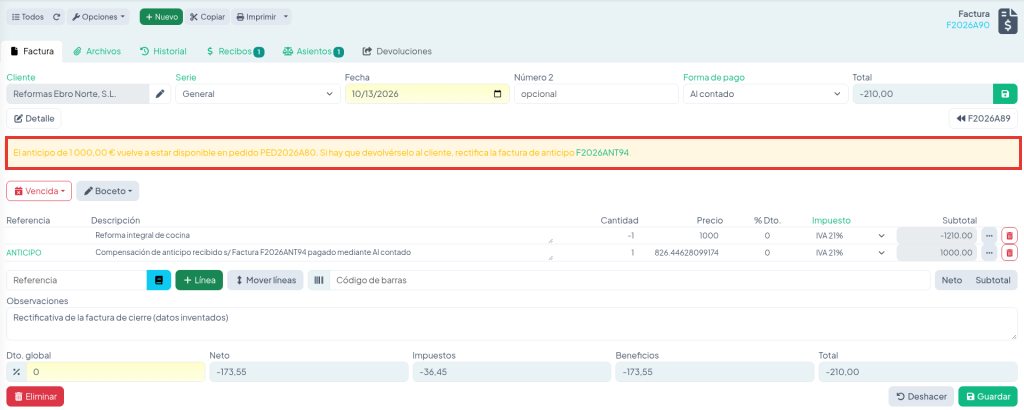This screenshot has width=1024, height=410.
Task: Click the Reformas Ebro Norte client field
Action: click(78, 94)
